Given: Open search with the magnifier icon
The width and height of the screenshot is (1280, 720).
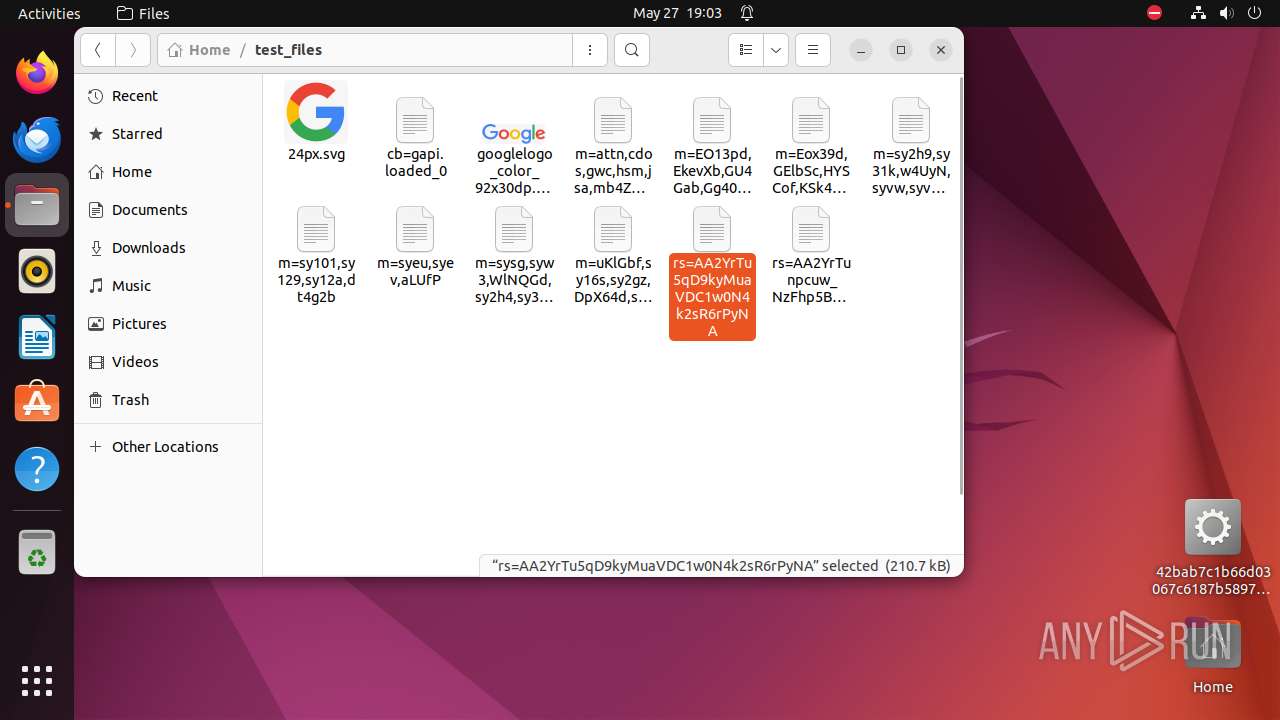Looking at the screenshot, I should coord(632,50).
